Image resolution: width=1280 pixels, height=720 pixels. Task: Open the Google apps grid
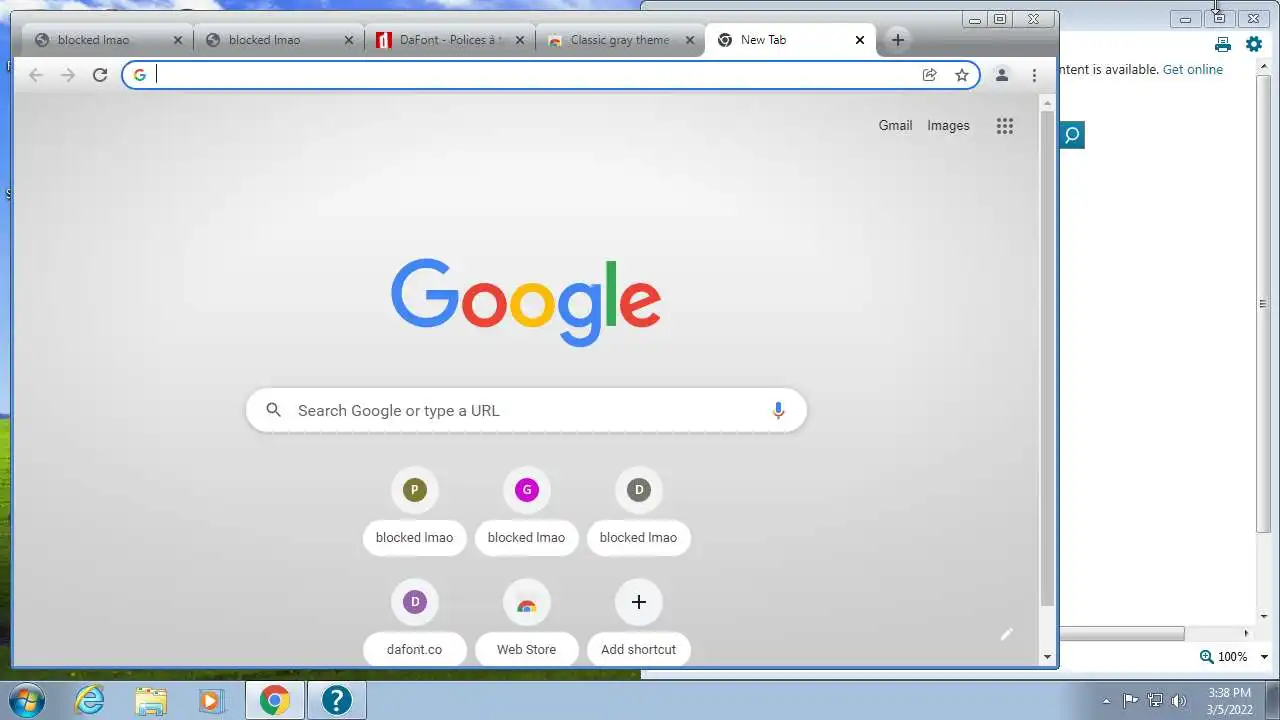click(x=1005, y=126)
